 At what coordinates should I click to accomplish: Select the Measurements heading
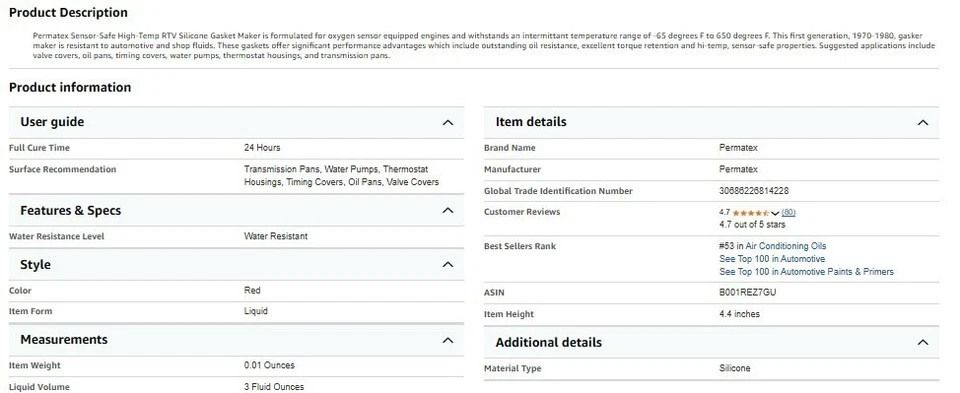coord(64,340)
